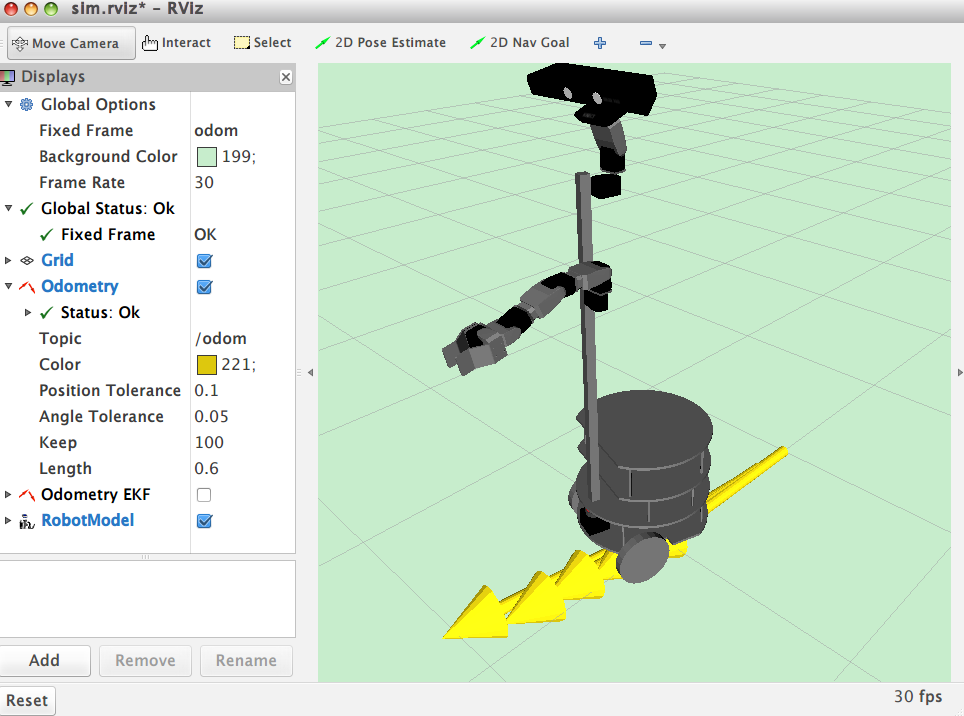Pick the 2D Nav Goal tool
964x716 pixels.
[520, 43]
